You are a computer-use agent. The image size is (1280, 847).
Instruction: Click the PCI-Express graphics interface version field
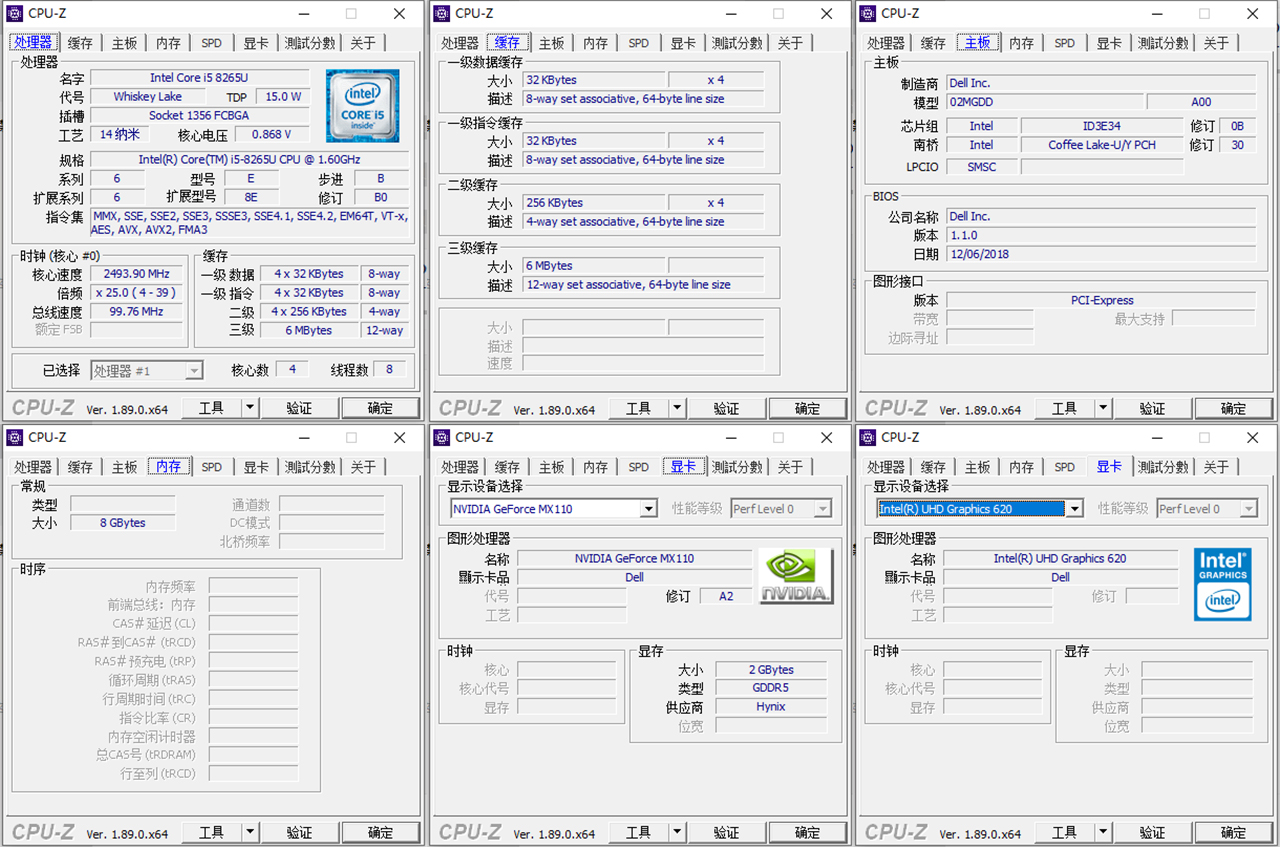pos(1100,300)
